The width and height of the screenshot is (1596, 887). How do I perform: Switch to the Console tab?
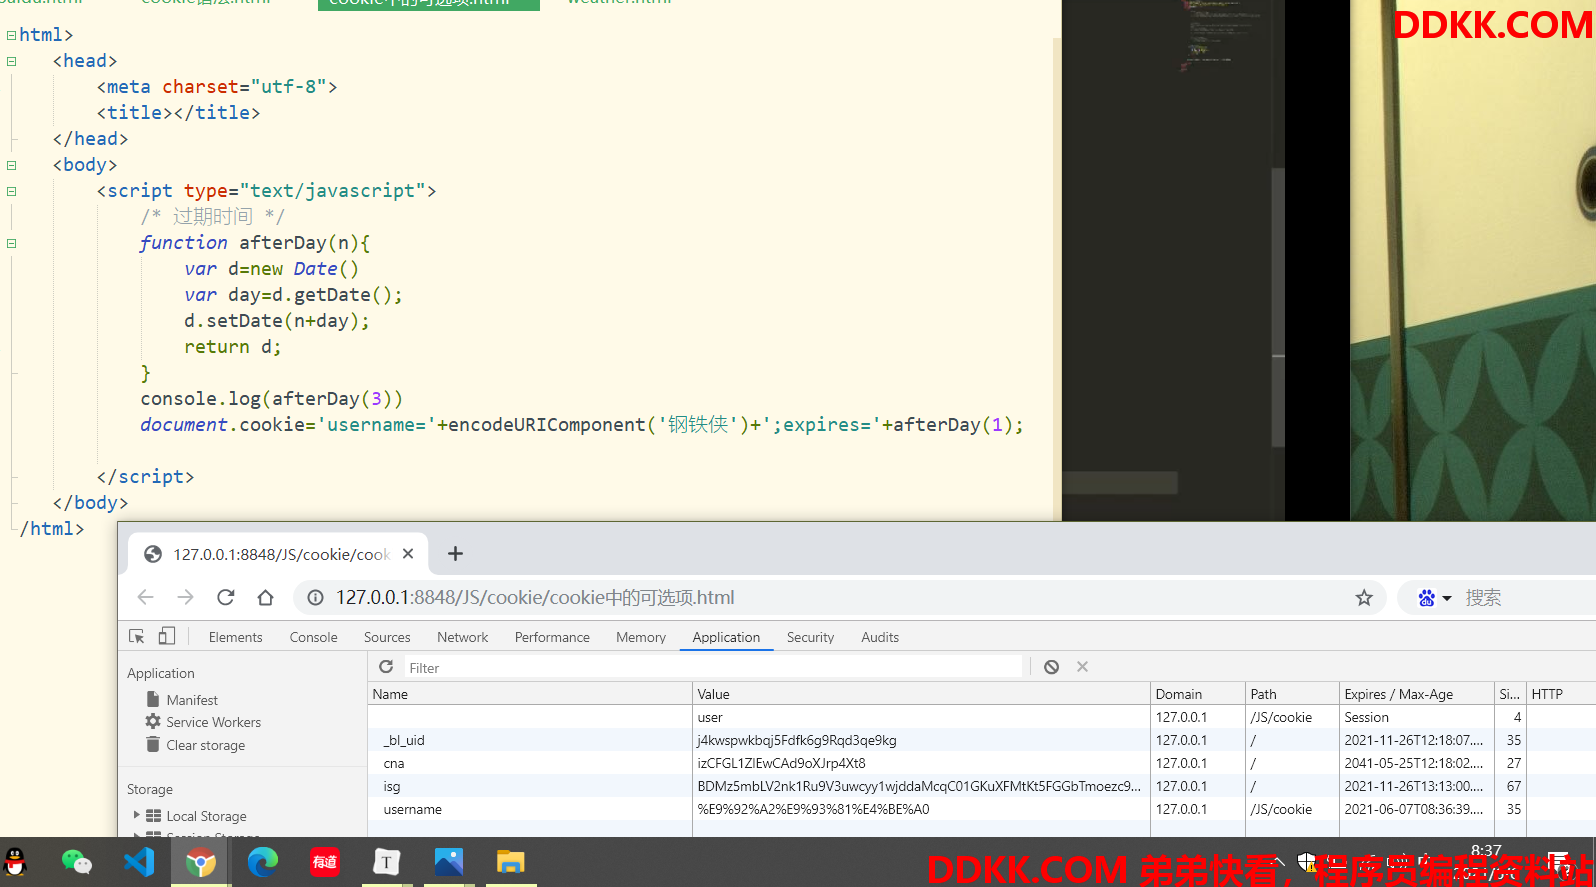313,637
